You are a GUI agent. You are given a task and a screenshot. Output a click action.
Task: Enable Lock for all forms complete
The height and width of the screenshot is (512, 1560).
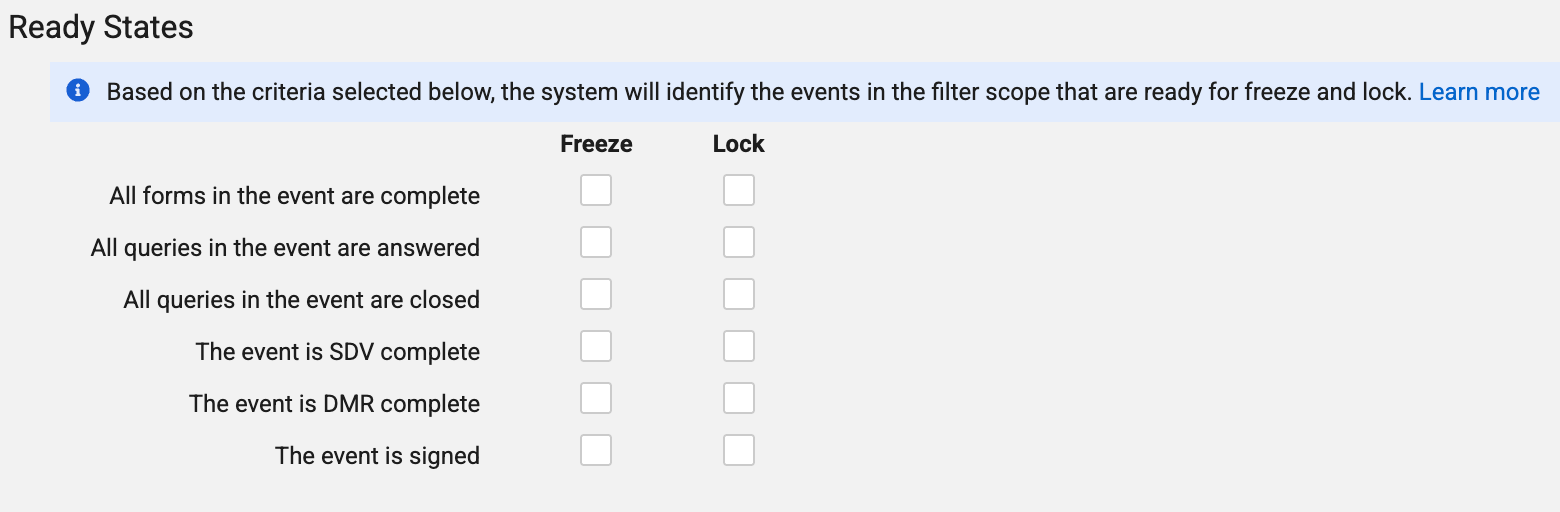pyautogui.click(x=739, y=190)
